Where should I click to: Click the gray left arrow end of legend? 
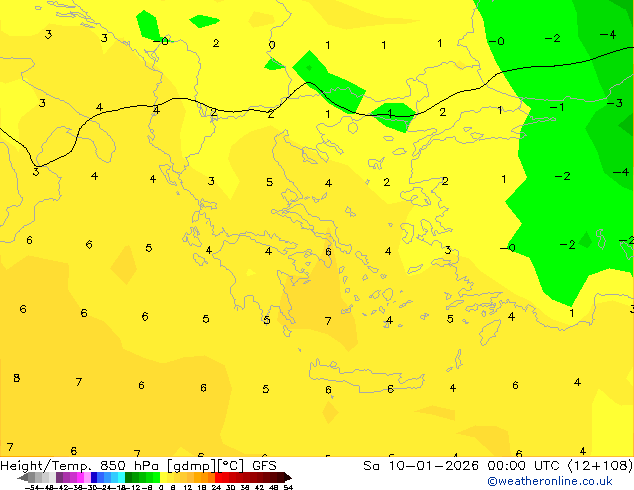point(23,478)
